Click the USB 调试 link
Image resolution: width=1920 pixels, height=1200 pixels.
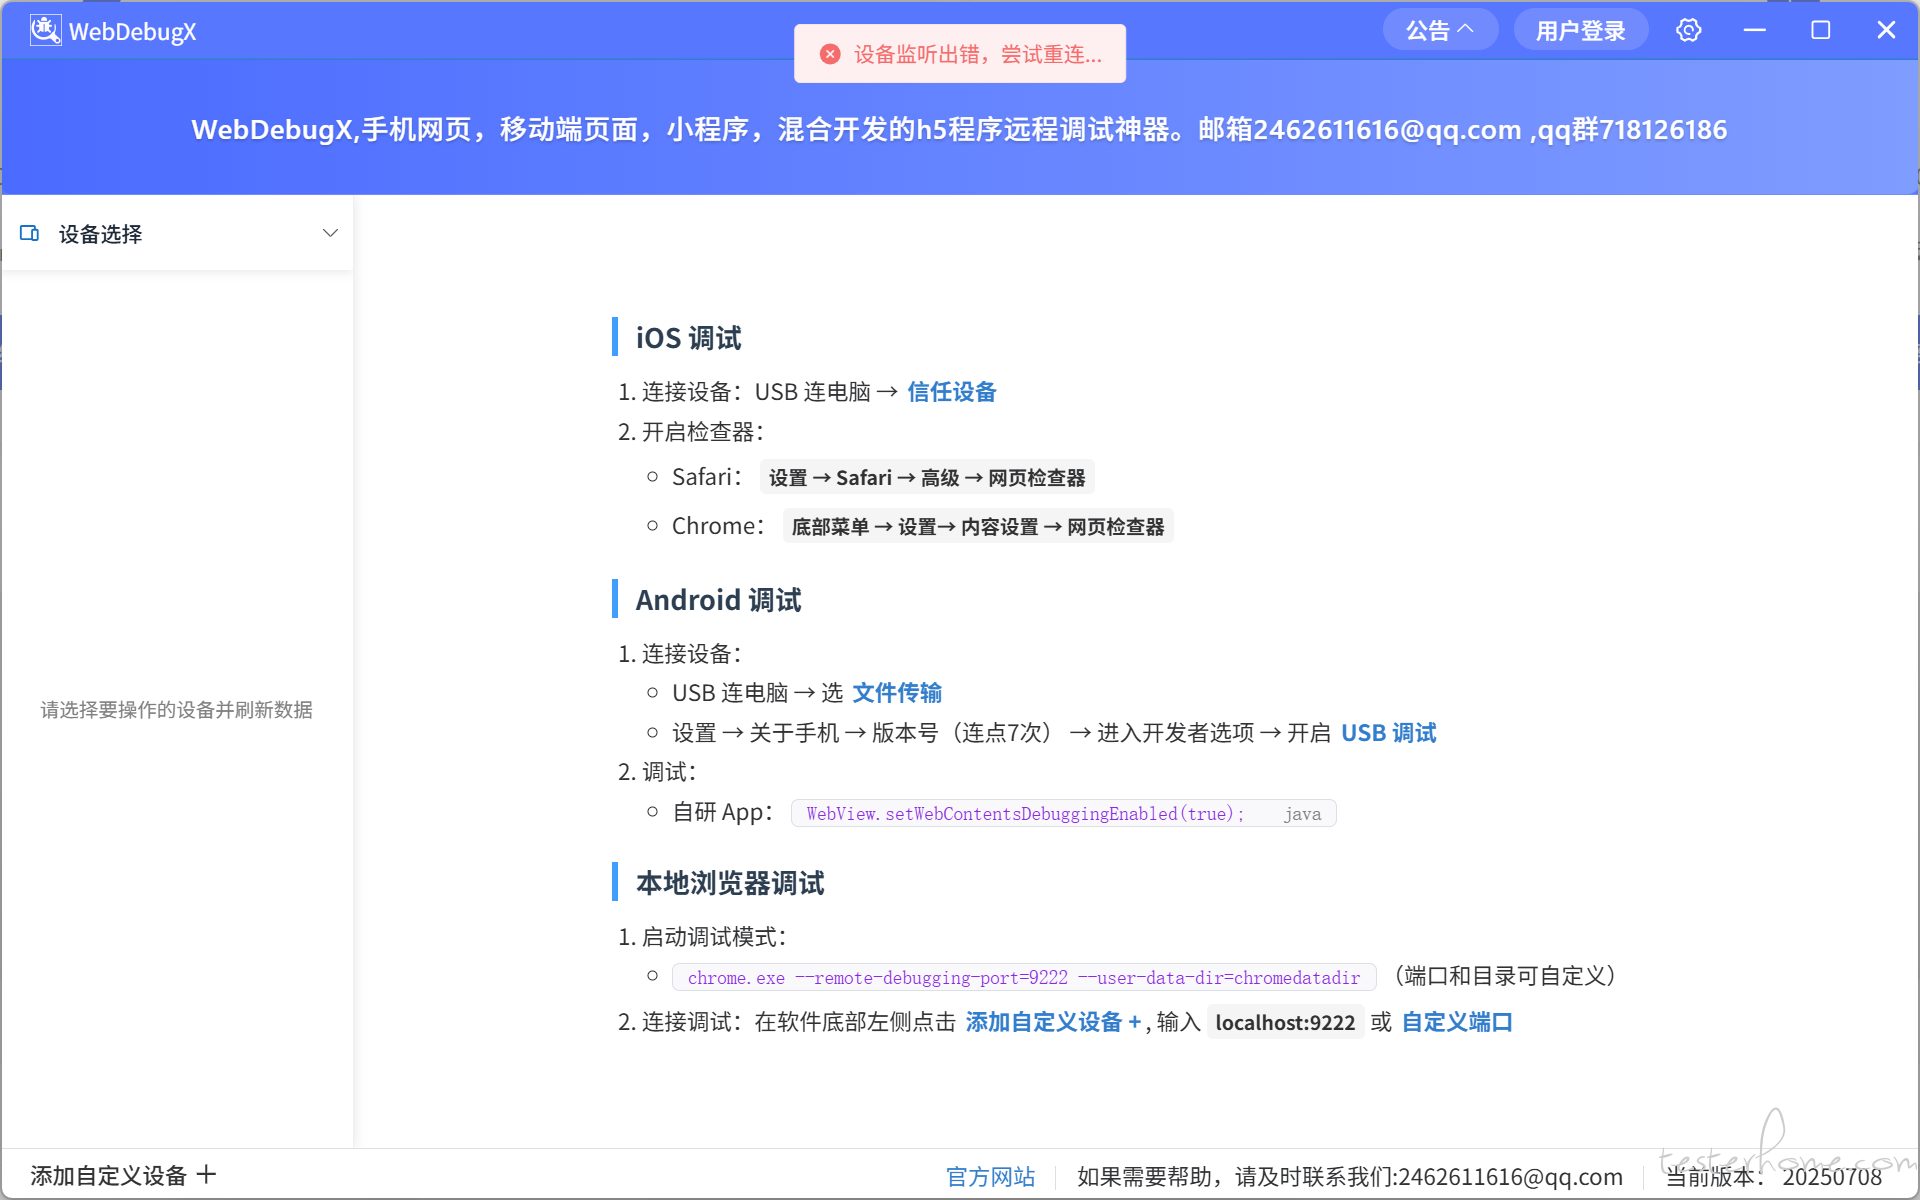[x=1388, y=733]
